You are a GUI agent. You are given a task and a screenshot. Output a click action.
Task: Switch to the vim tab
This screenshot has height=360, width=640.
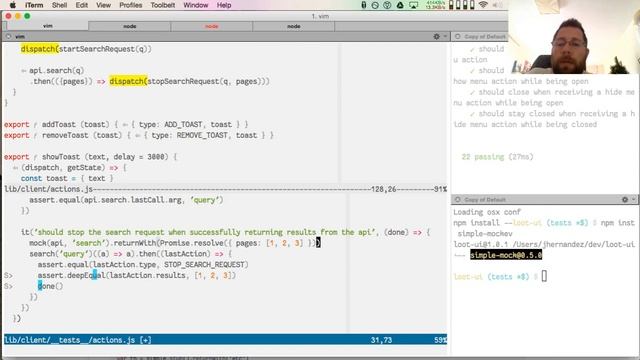tap(47, 26)
